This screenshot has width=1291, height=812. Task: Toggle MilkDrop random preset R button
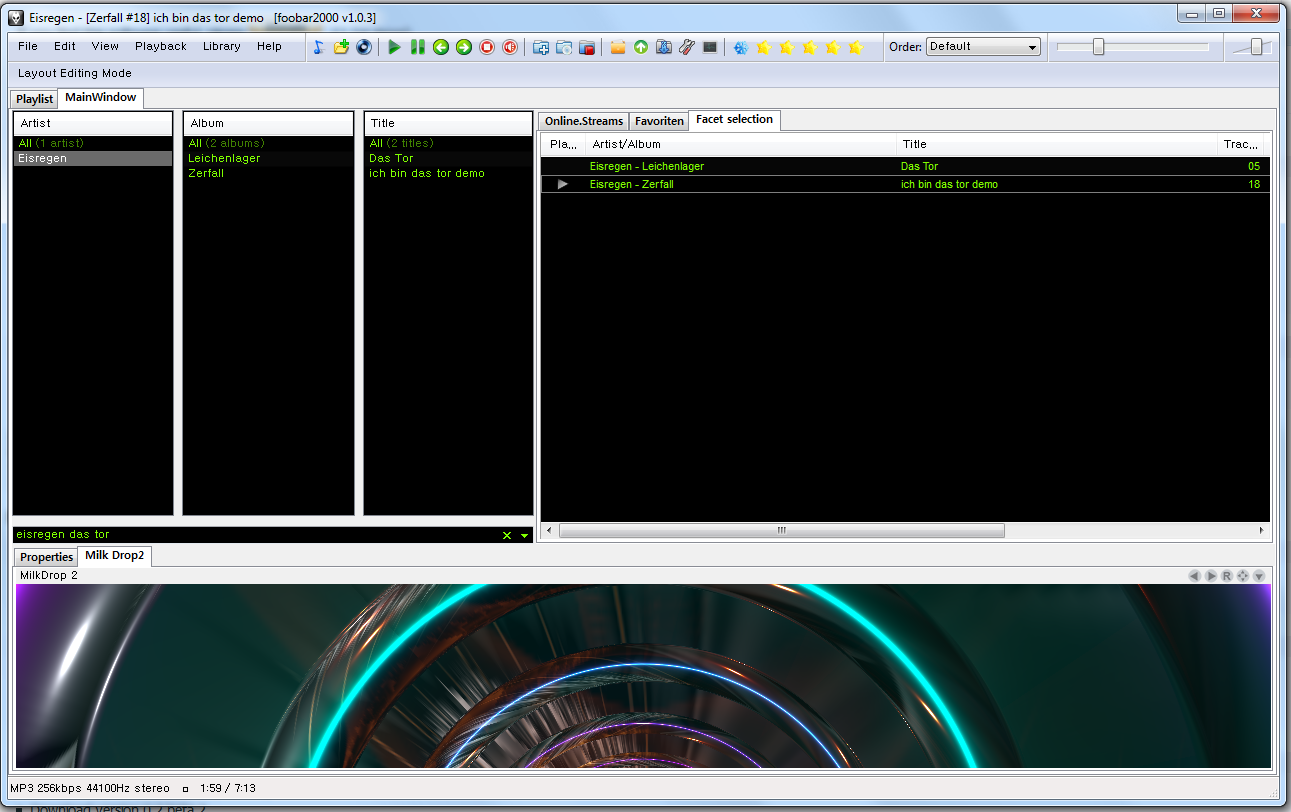click(1226, 576)
